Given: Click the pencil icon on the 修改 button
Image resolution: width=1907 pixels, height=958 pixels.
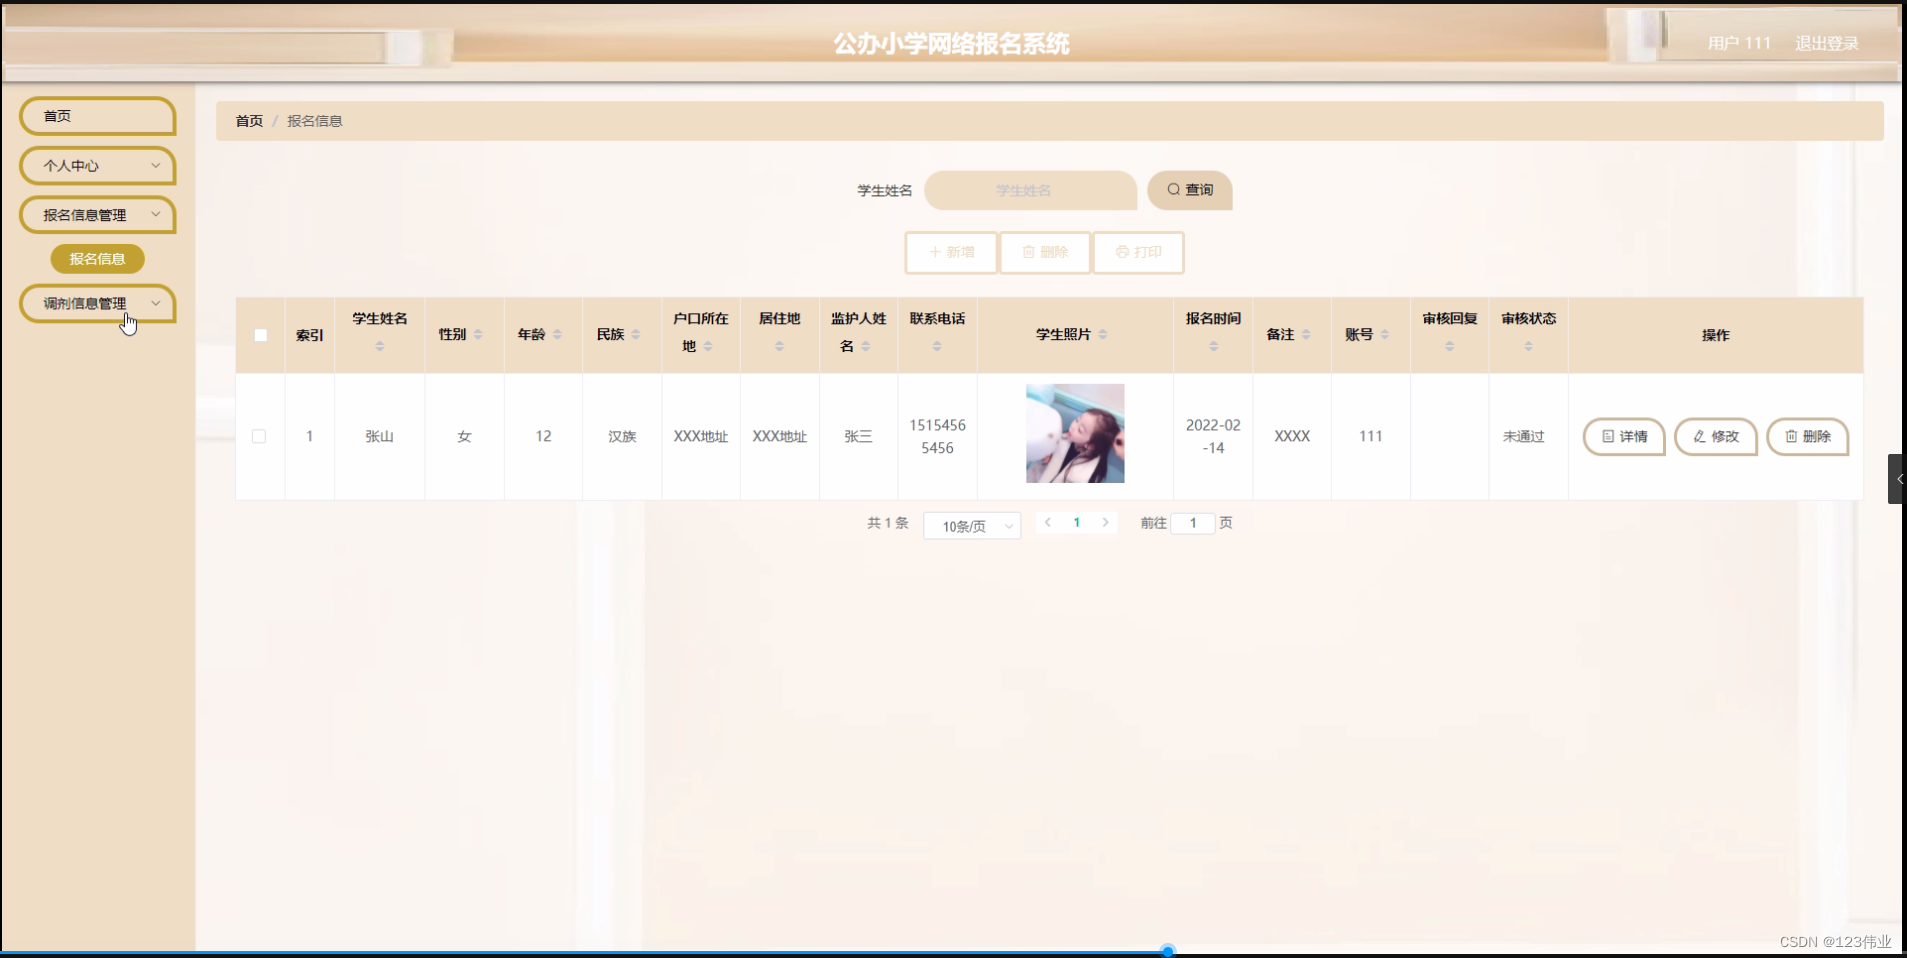Looking at the screenshot, I should point(1699,436).
